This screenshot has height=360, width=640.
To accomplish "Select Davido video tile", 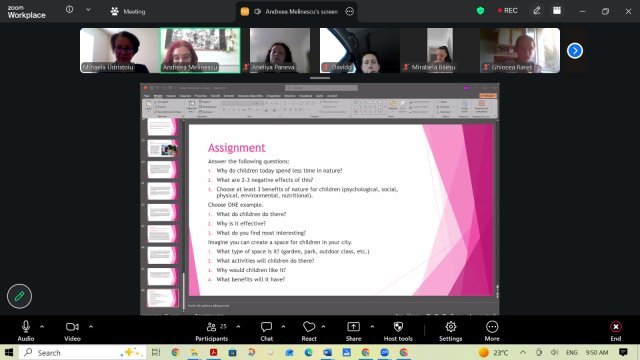I will tap(360, 51).
